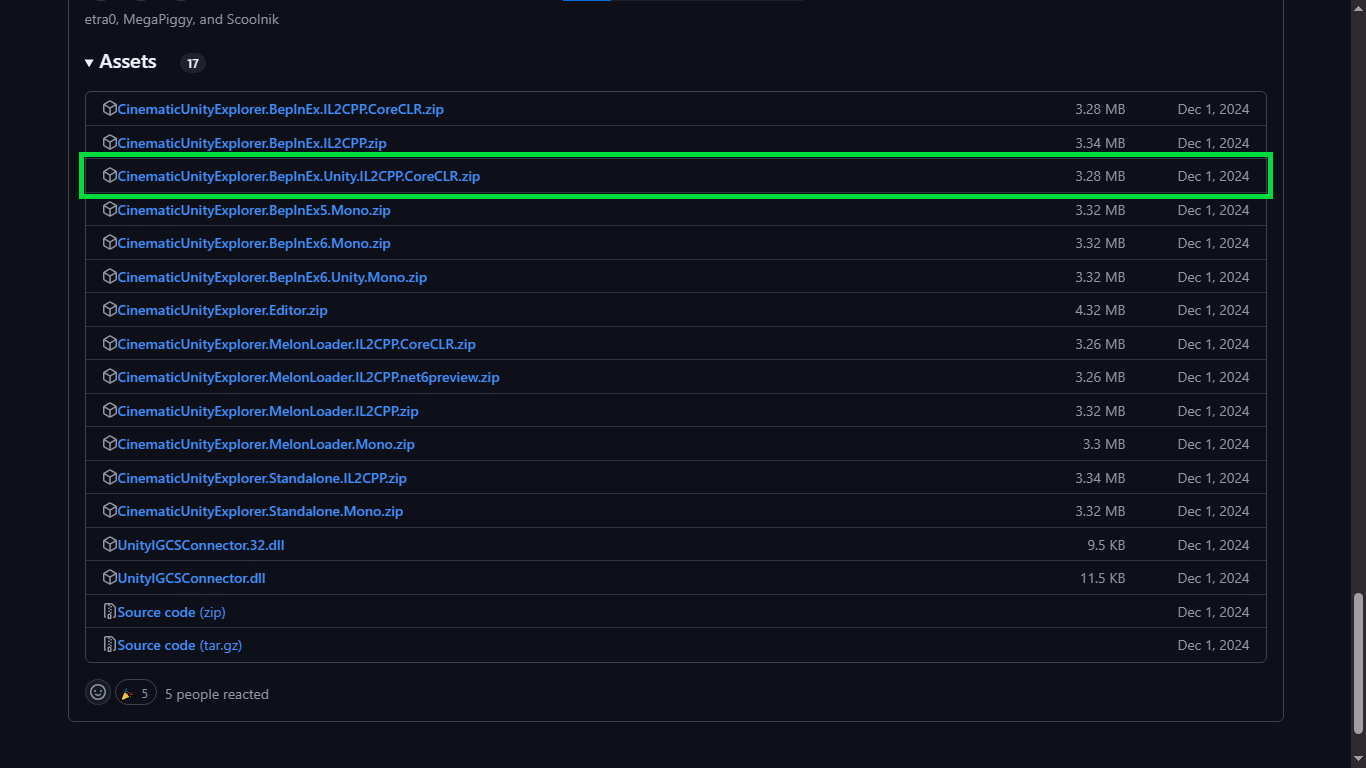Click Dec 1, 2024 on the Source code (zip) row
The height and width of the screenshot is (768, 1366).
pos(1213,612)
